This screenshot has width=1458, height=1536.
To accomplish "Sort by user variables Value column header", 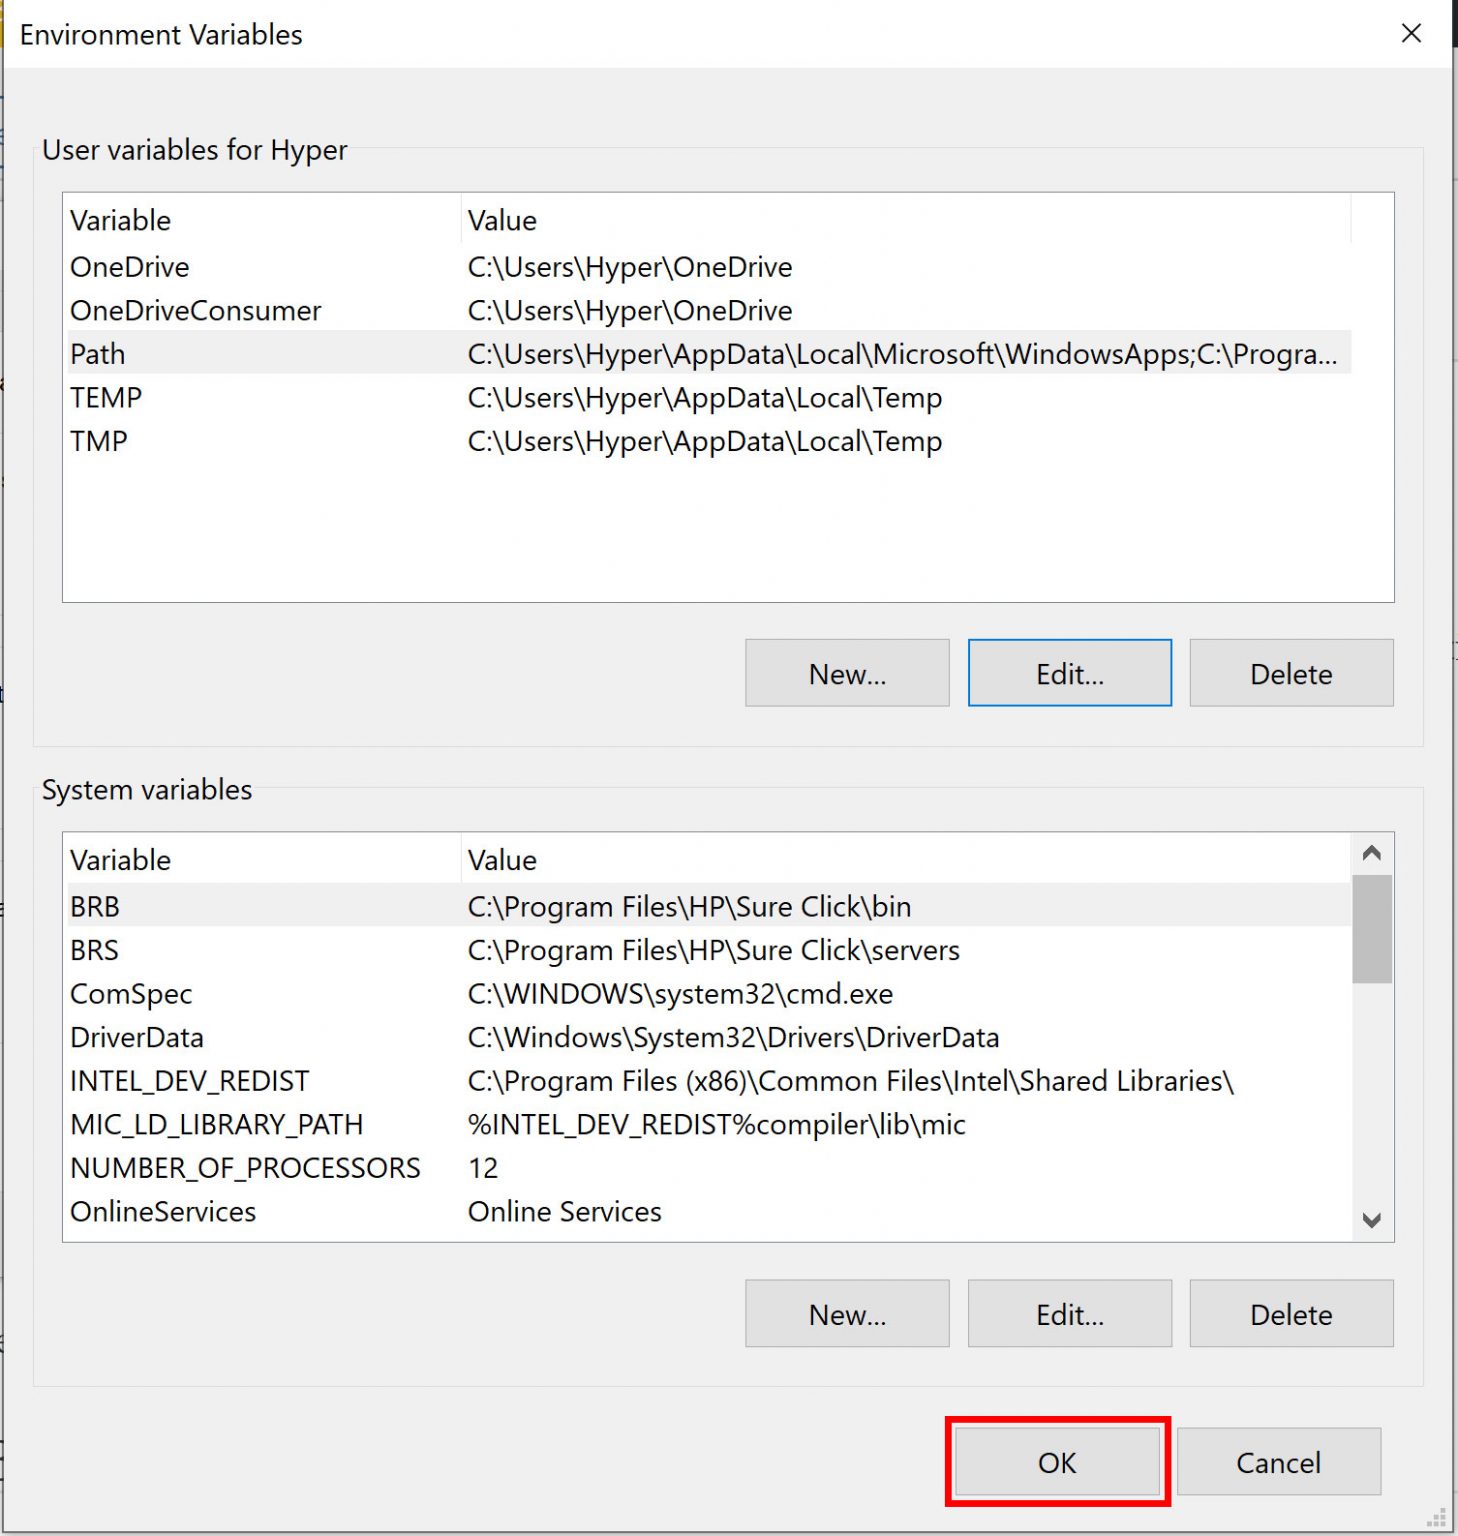I will 900,220.
